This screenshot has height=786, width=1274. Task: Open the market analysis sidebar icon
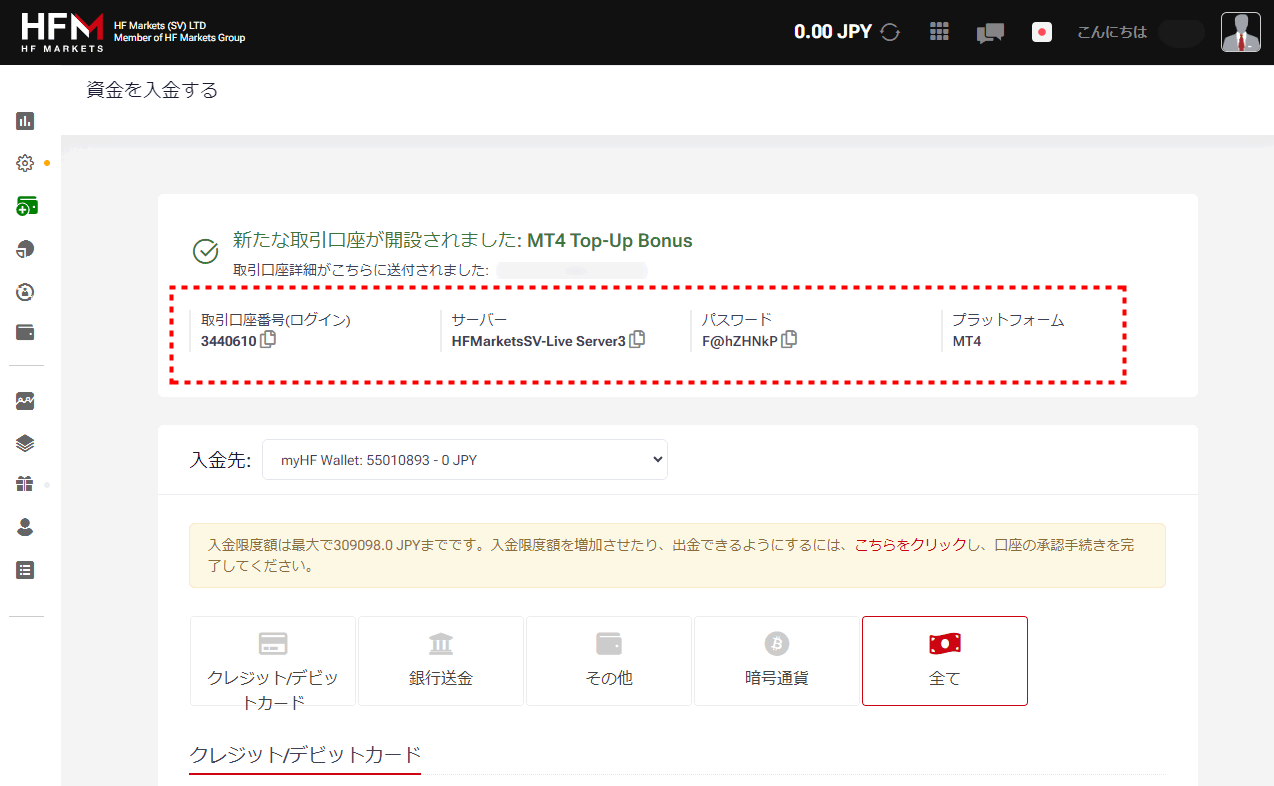[x=25, y=401]
